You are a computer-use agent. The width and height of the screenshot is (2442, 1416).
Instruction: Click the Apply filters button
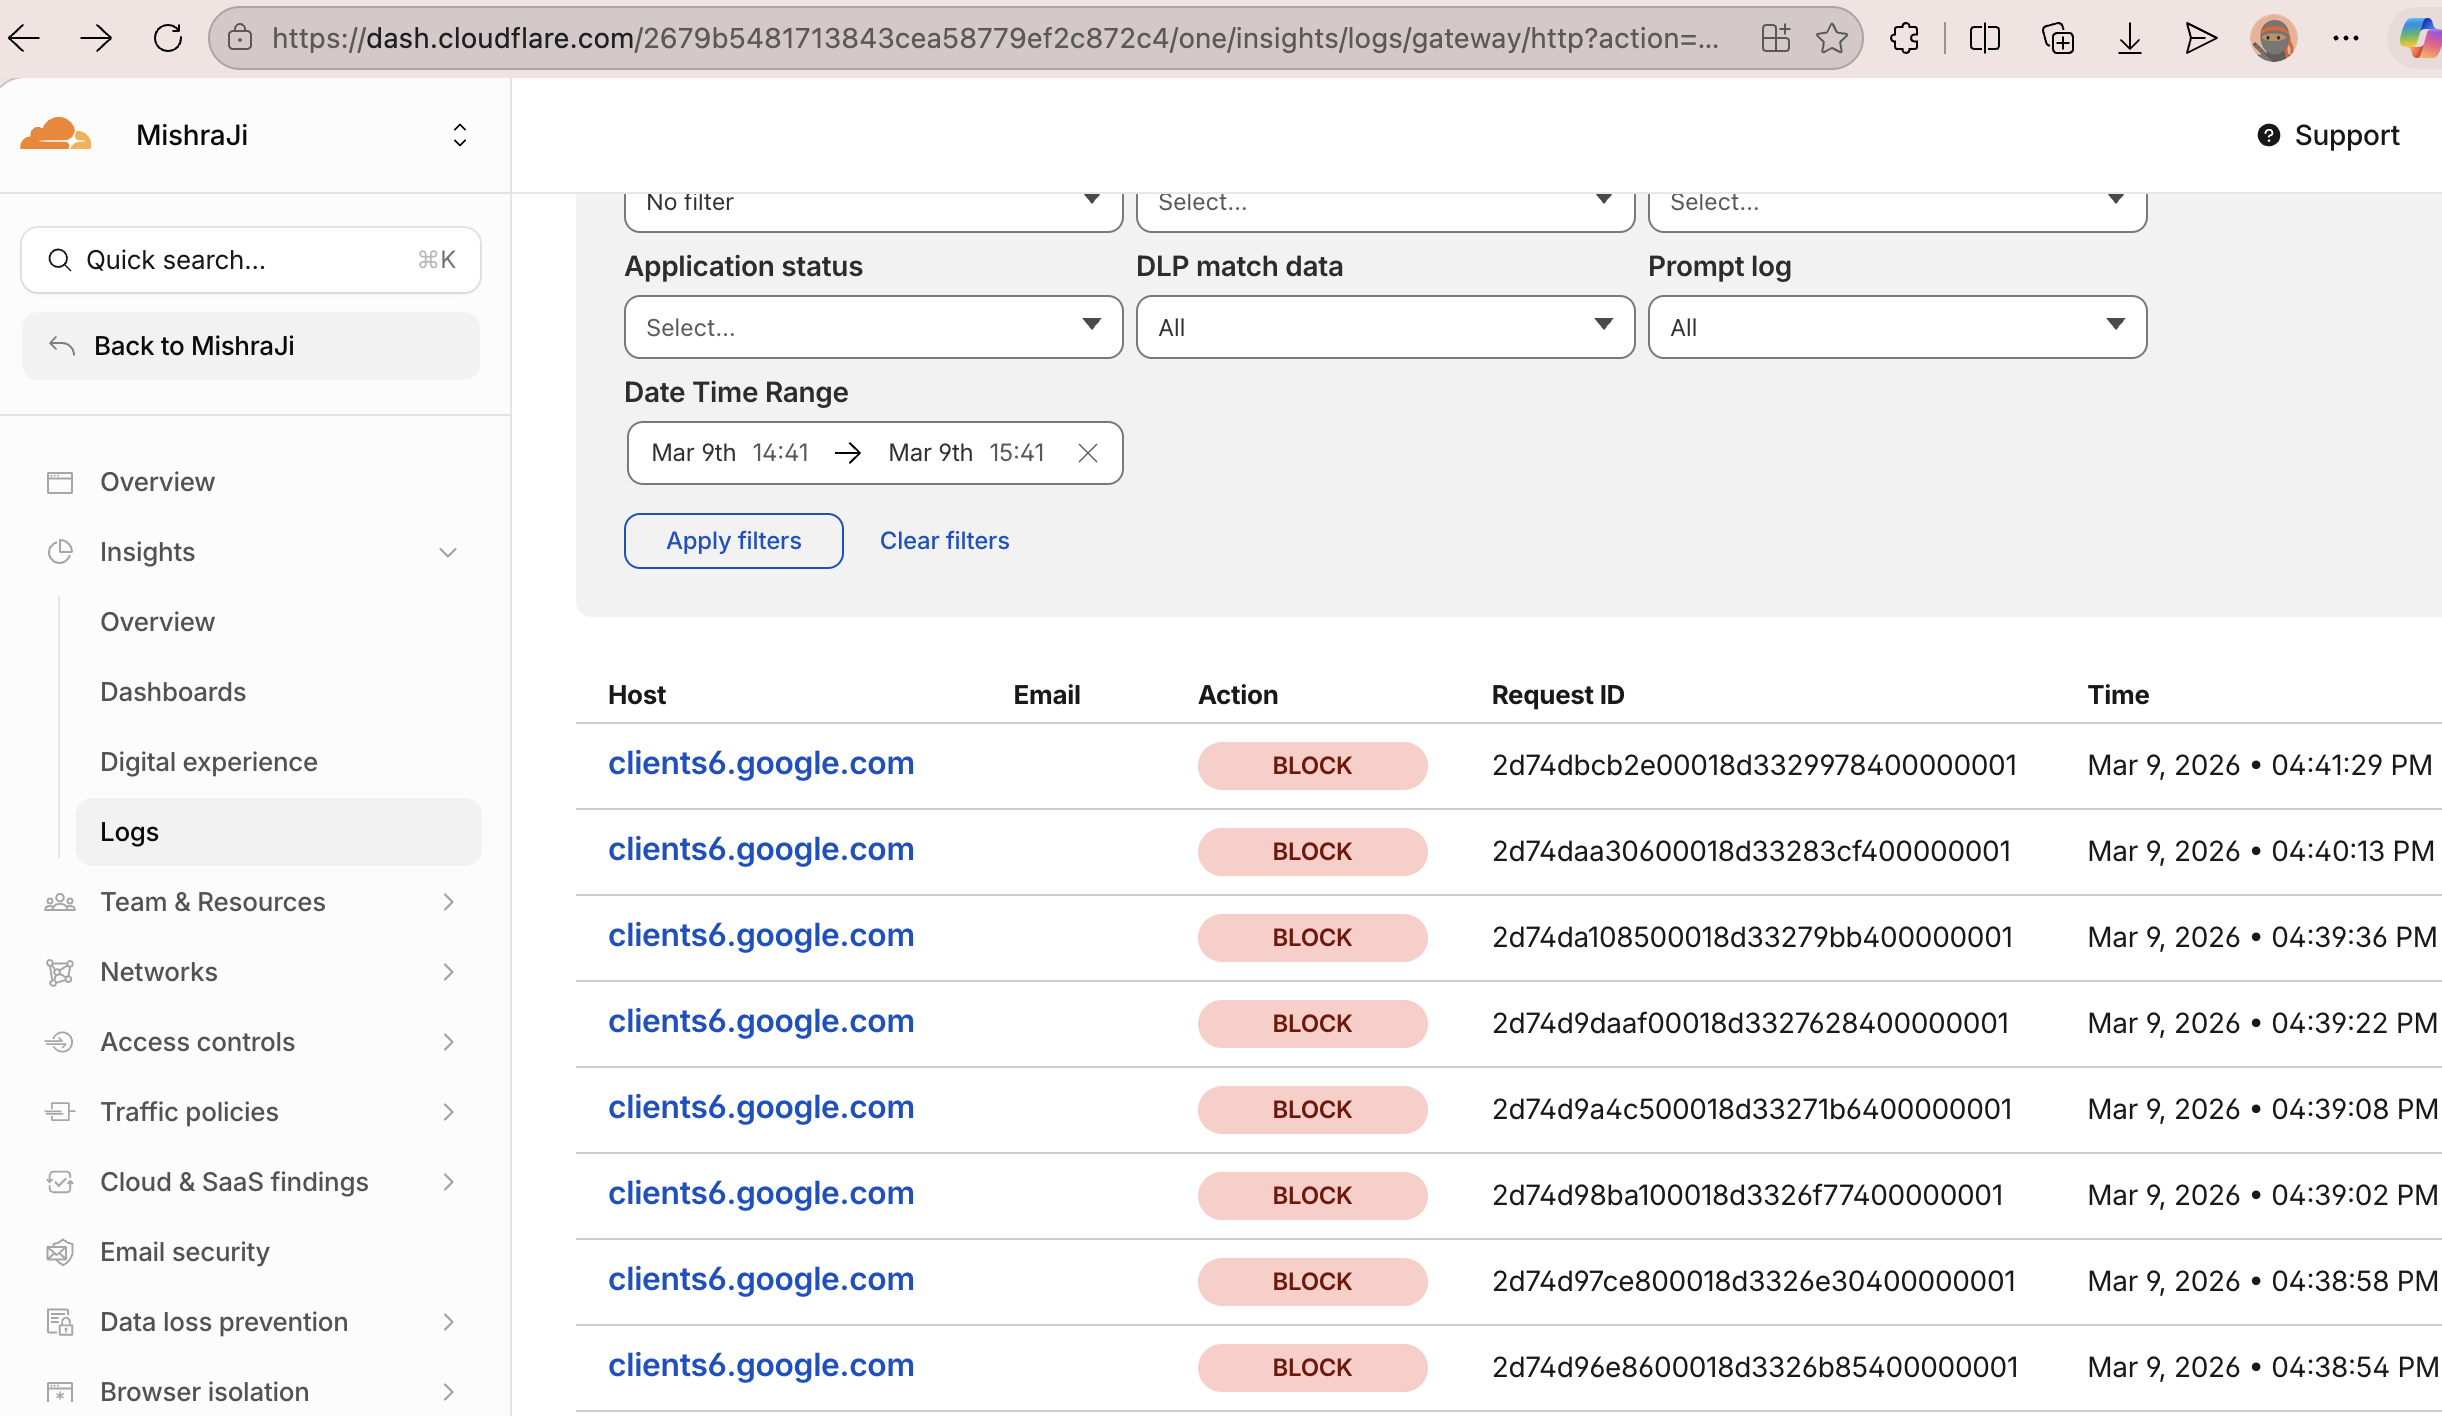pos(733,540)
